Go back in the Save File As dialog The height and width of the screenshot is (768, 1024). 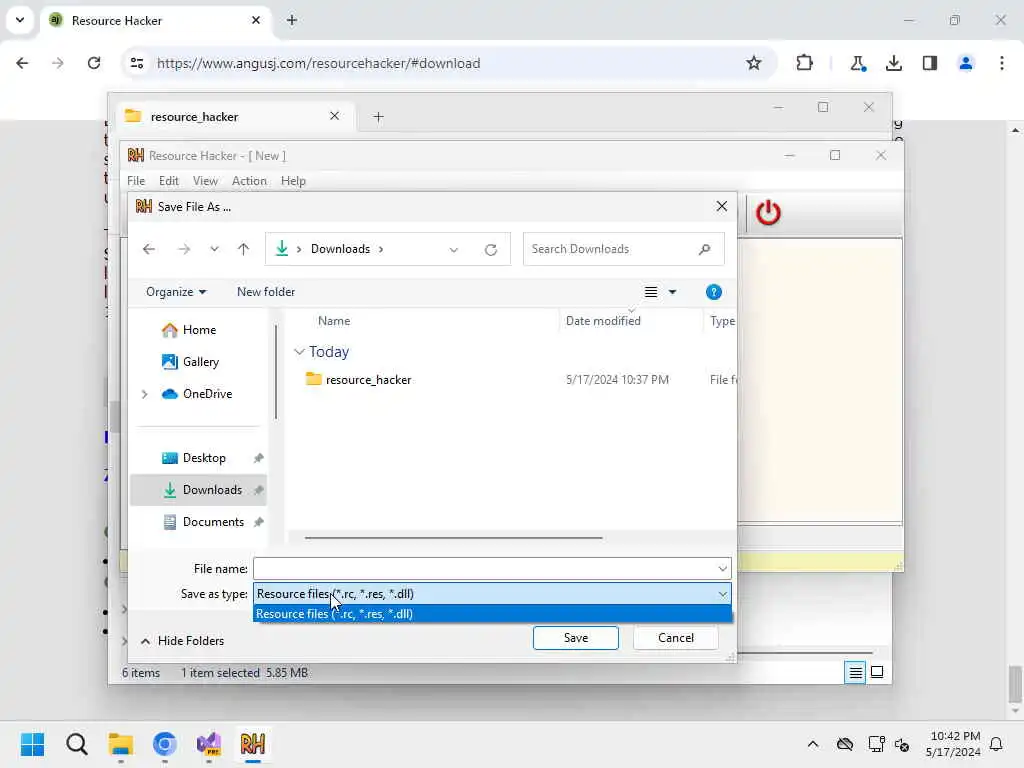149,249
